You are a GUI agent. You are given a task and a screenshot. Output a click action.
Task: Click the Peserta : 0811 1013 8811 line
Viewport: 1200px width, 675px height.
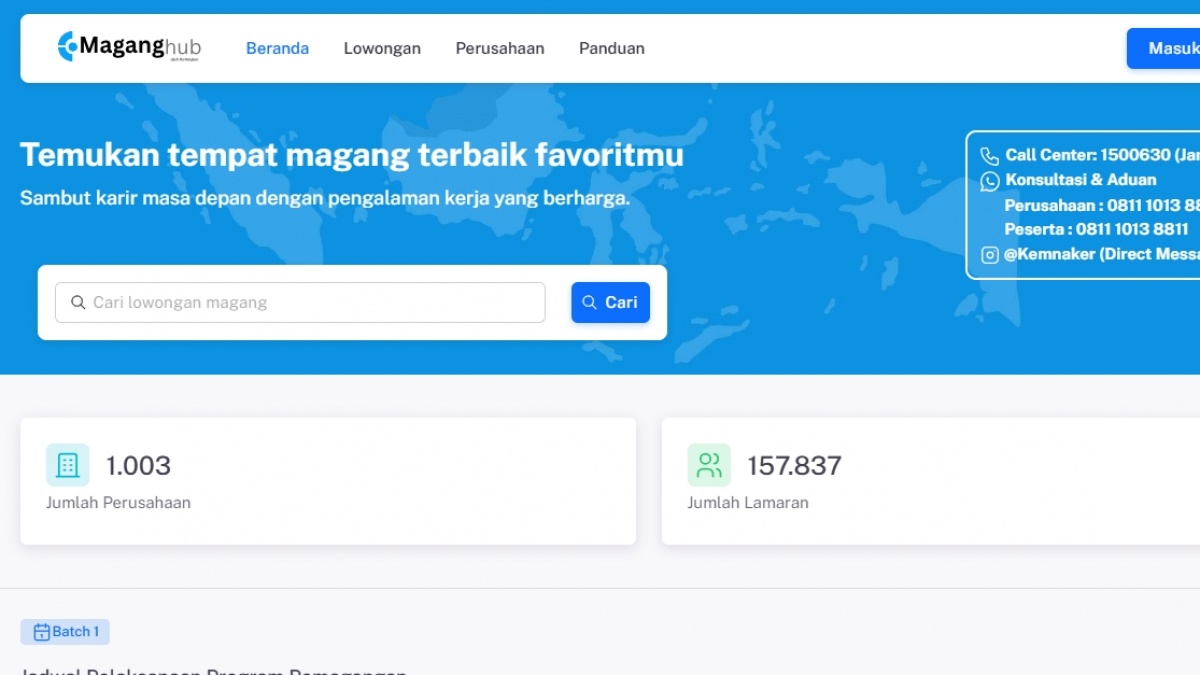click(x=1097, y=229)
